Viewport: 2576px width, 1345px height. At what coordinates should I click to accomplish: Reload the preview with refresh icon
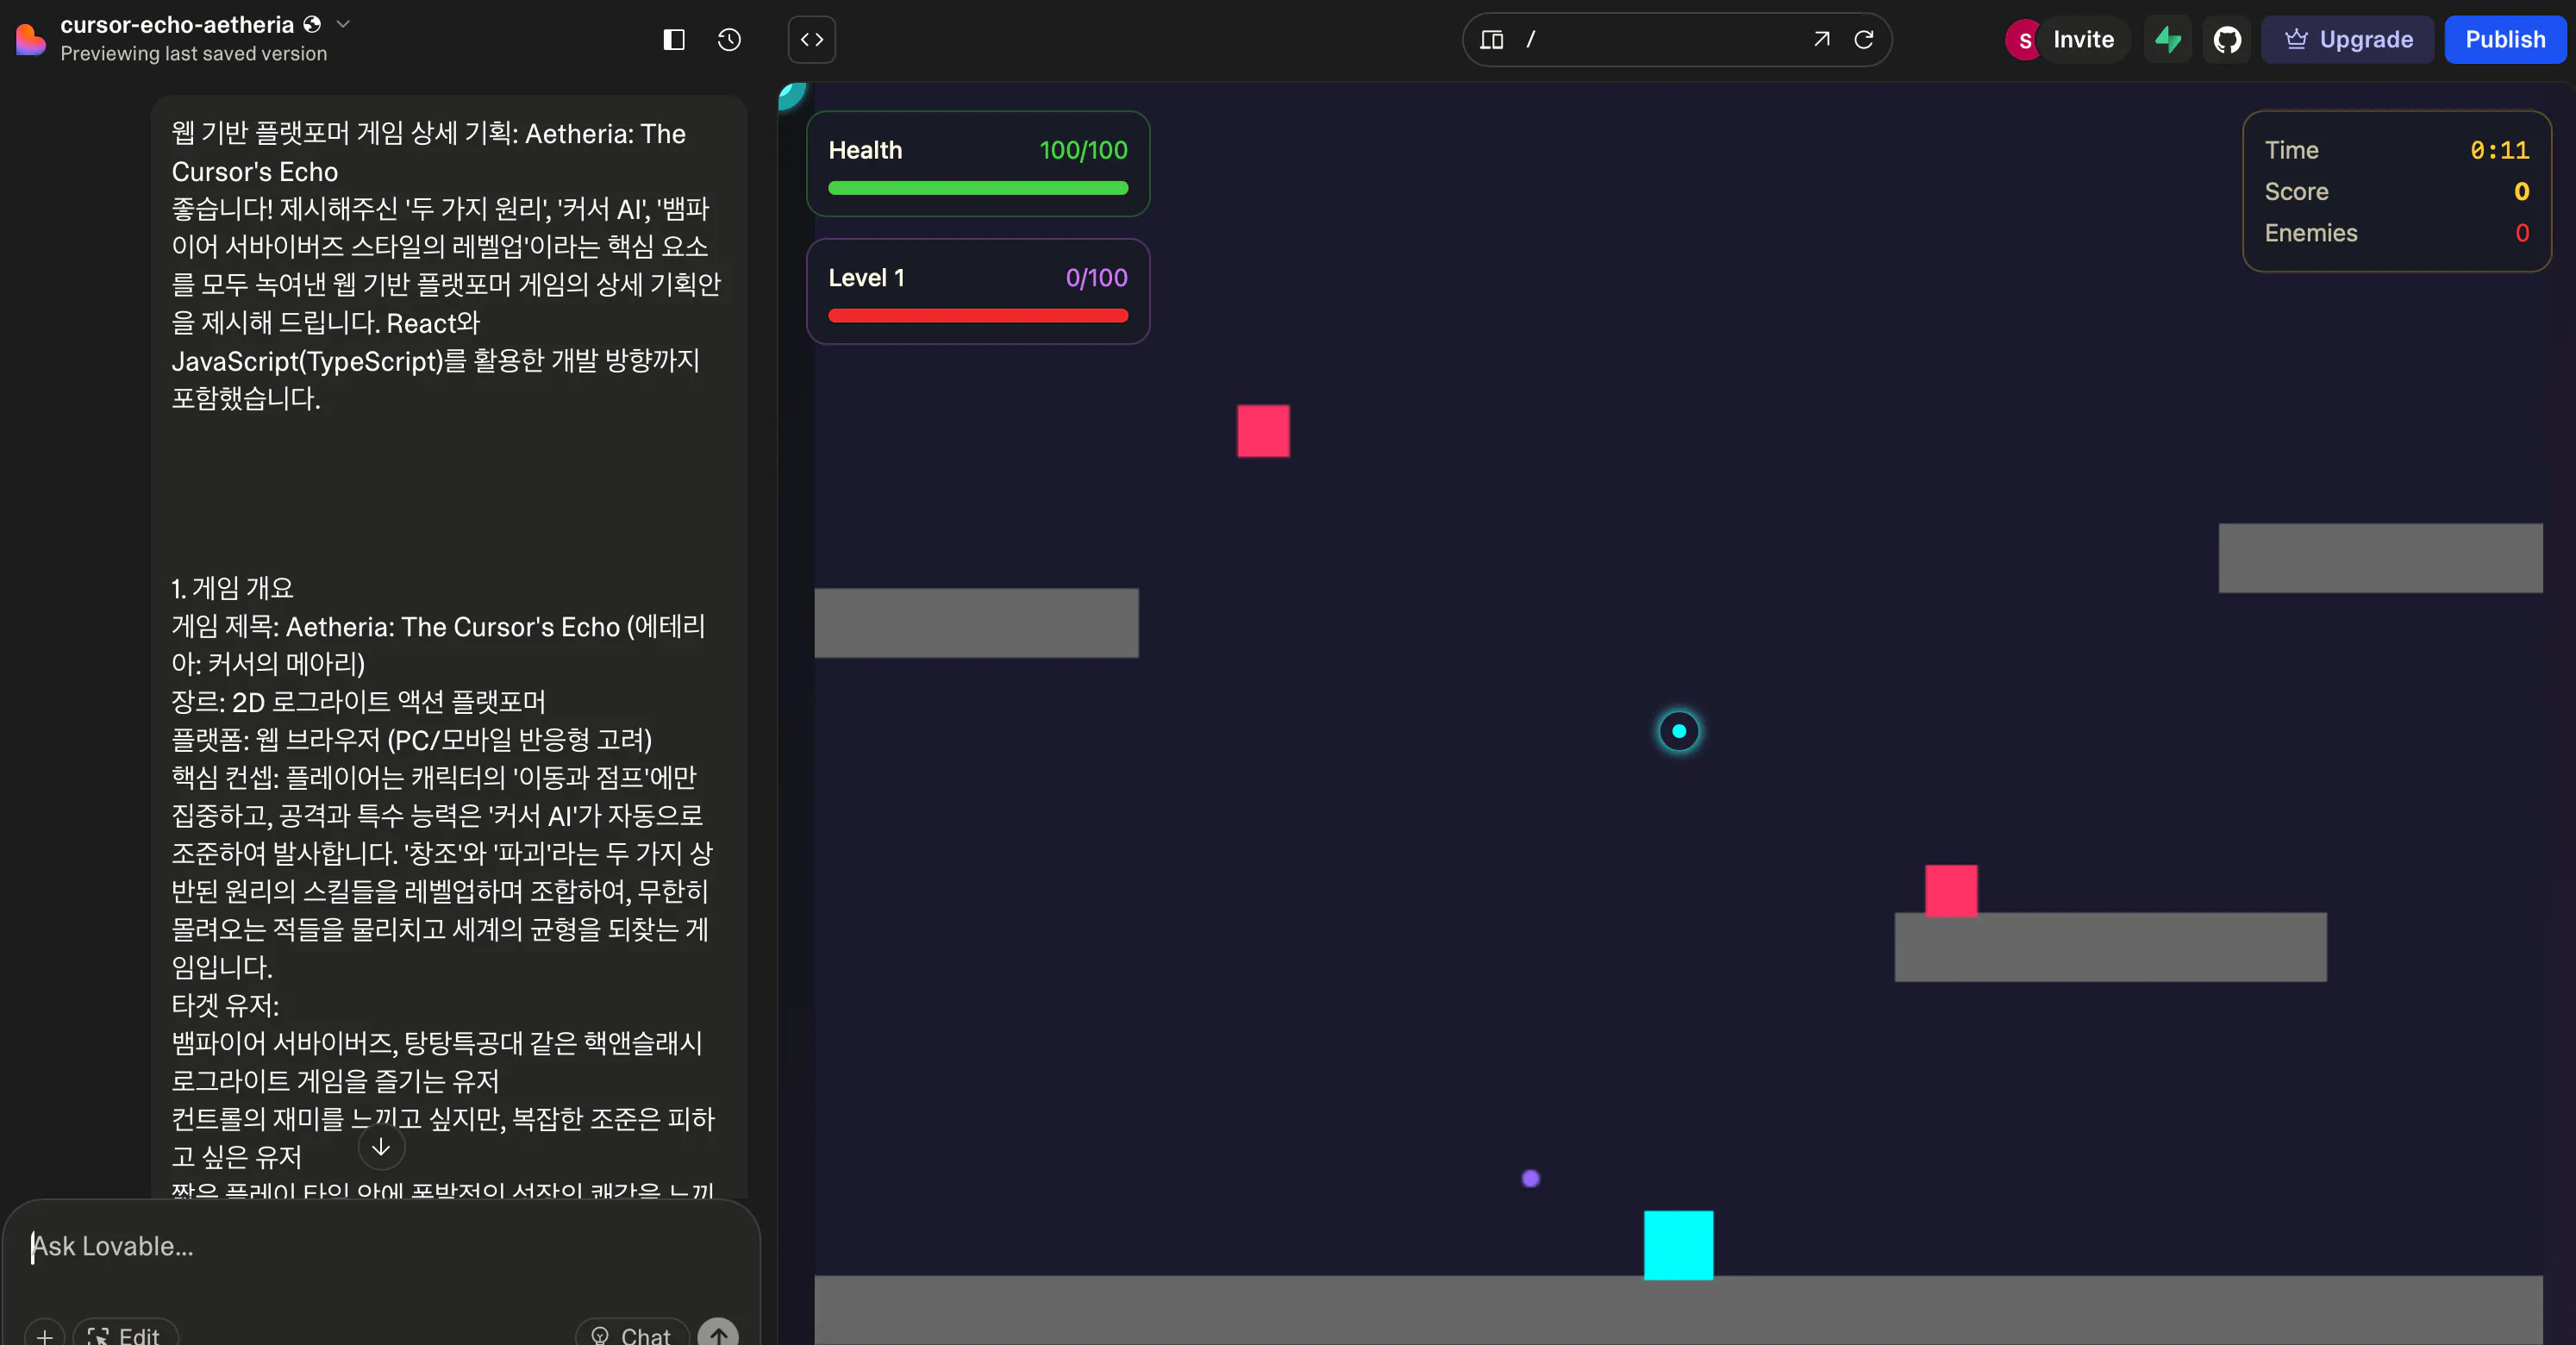point(1863,40)
